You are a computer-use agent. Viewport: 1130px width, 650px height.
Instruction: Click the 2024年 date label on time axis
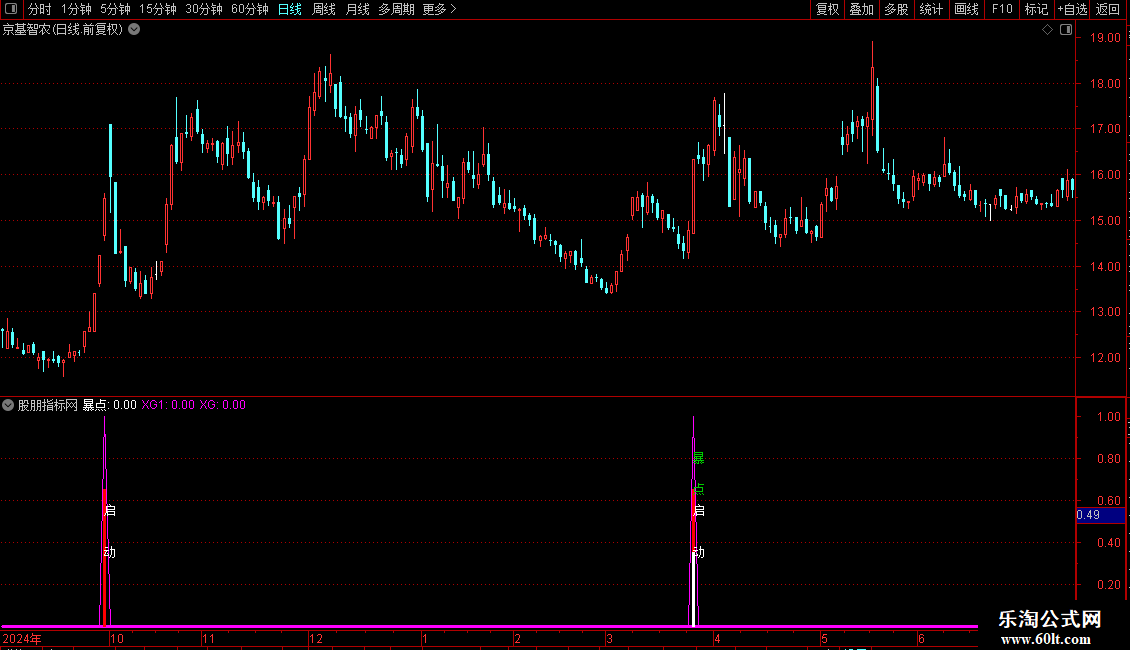coord(22,638)
